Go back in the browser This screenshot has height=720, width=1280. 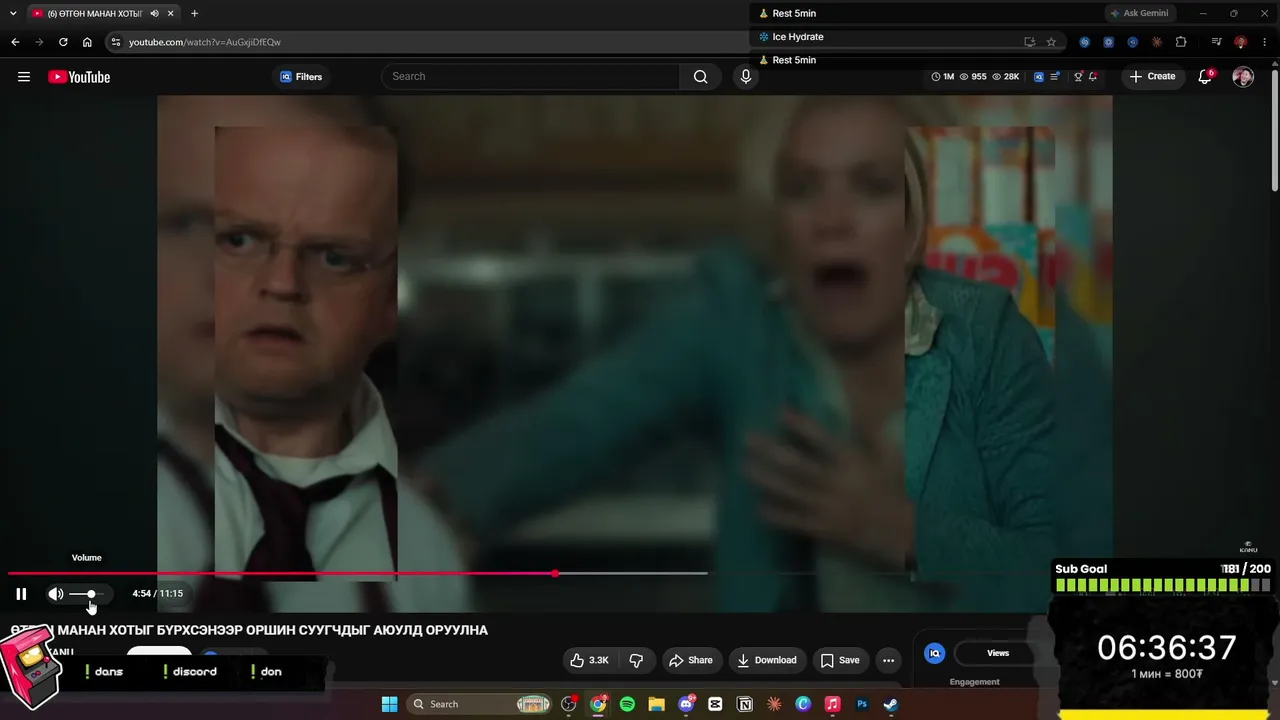point(15,42)
